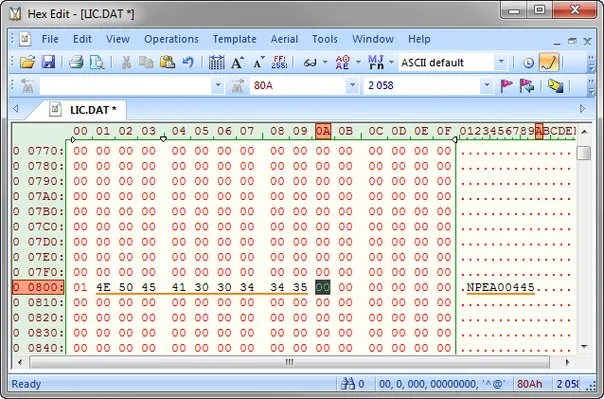Toggle hex/decimal address display (FF:255 icon)
The width and height of the screenshot is (604, 399).
tap(279, 62)
